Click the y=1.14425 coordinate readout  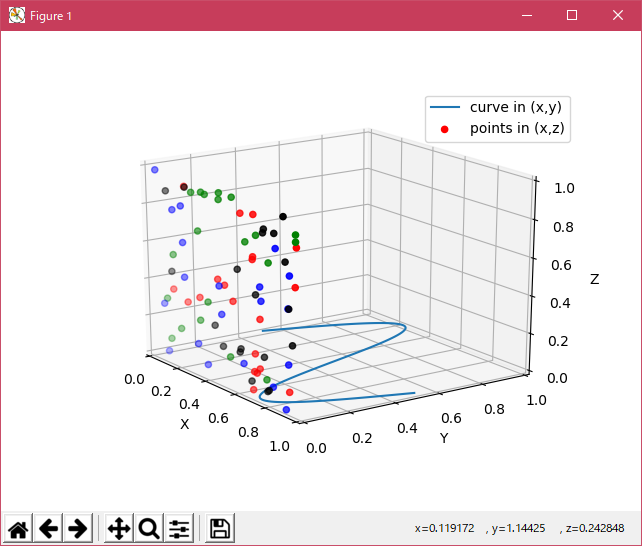518,528
